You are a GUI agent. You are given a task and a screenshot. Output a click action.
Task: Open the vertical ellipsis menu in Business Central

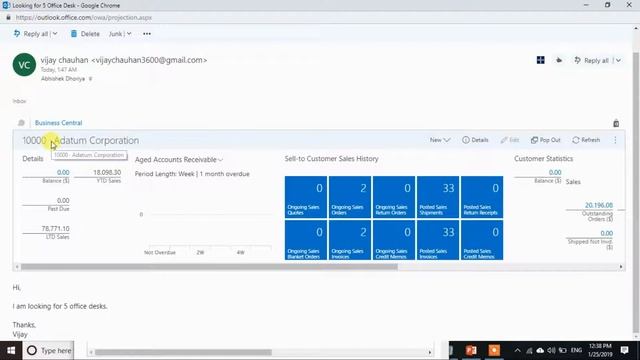click(615, 140)
